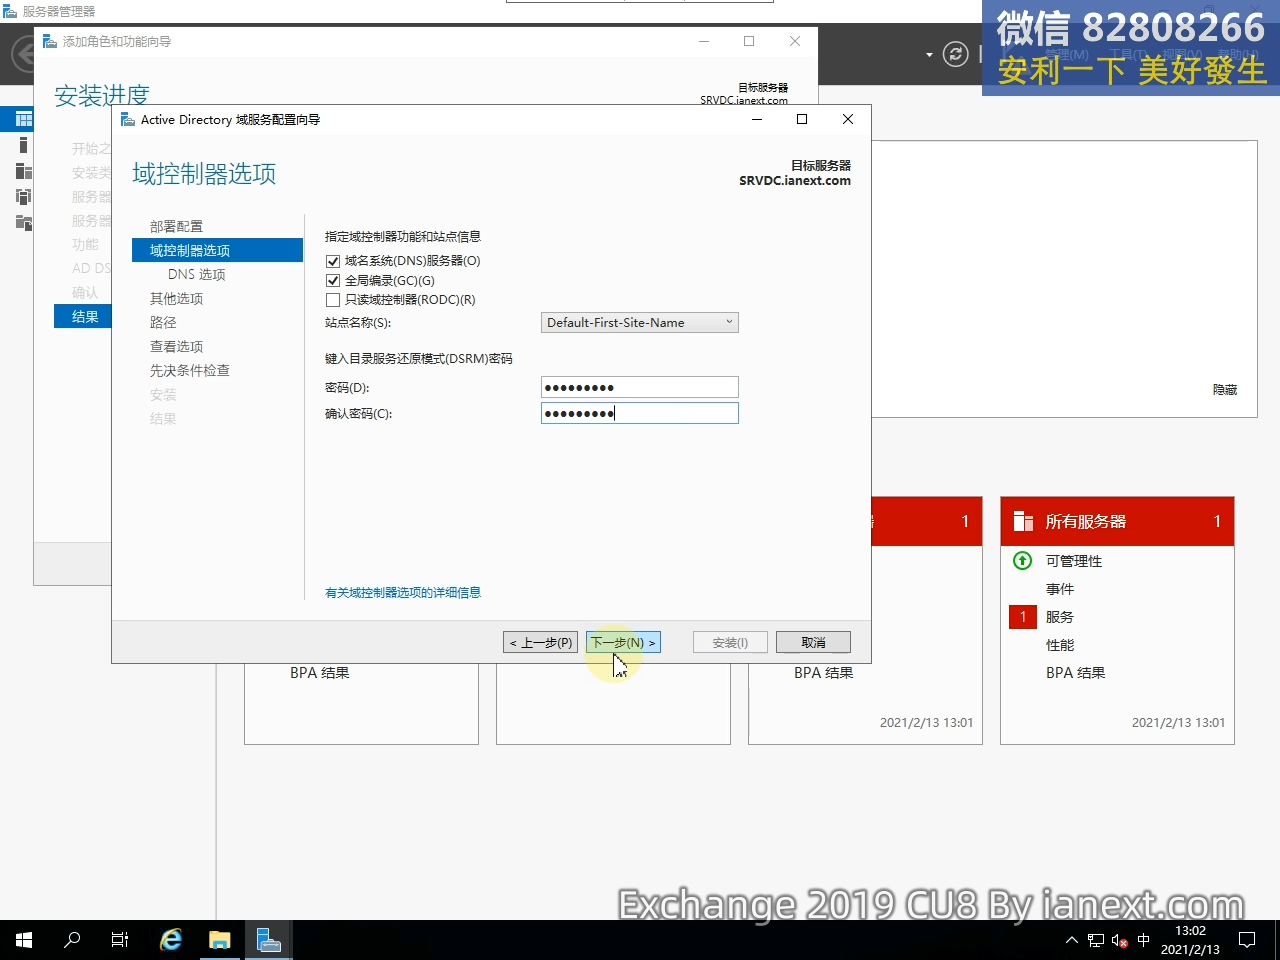The image size is (1280, 960).
Task: Open 服务 in the 所有服务器 tile
Action: click(1060, 617)
